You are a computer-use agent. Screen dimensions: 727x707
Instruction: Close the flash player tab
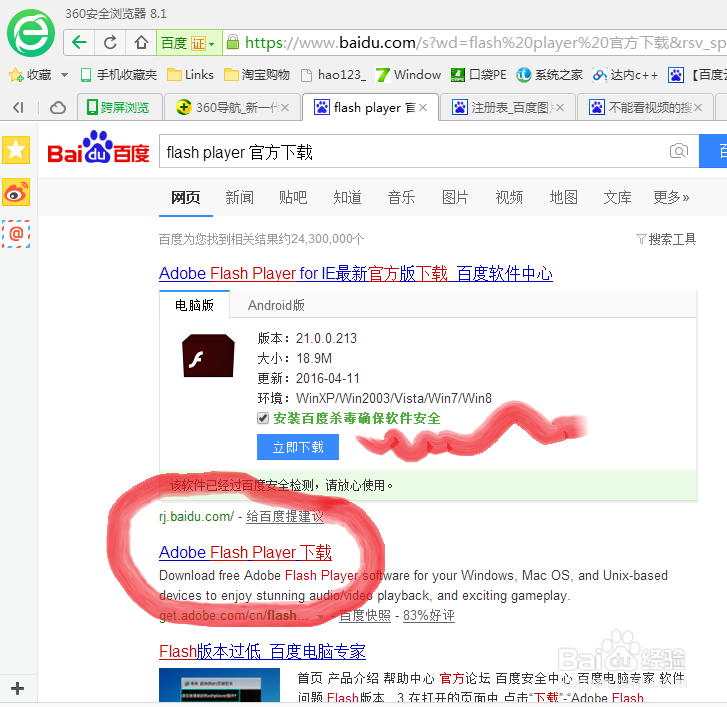pyautogui.click(x=423, y=108)
